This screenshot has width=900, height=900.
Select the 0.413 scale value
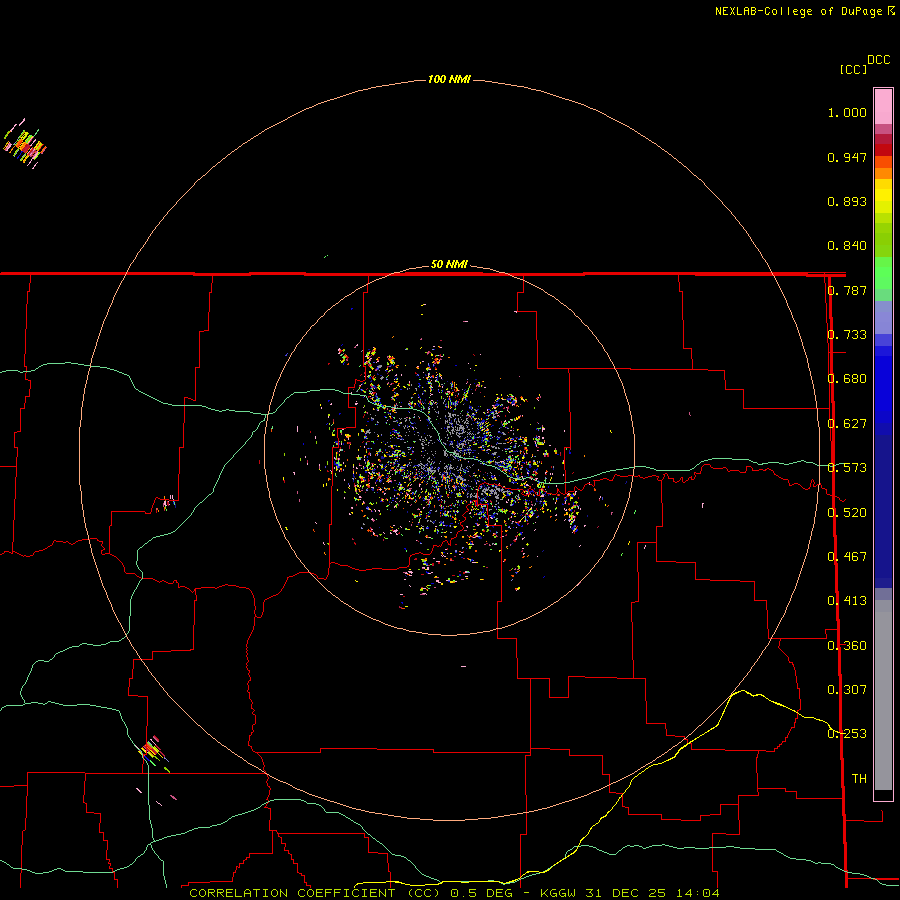coord(847,601)
